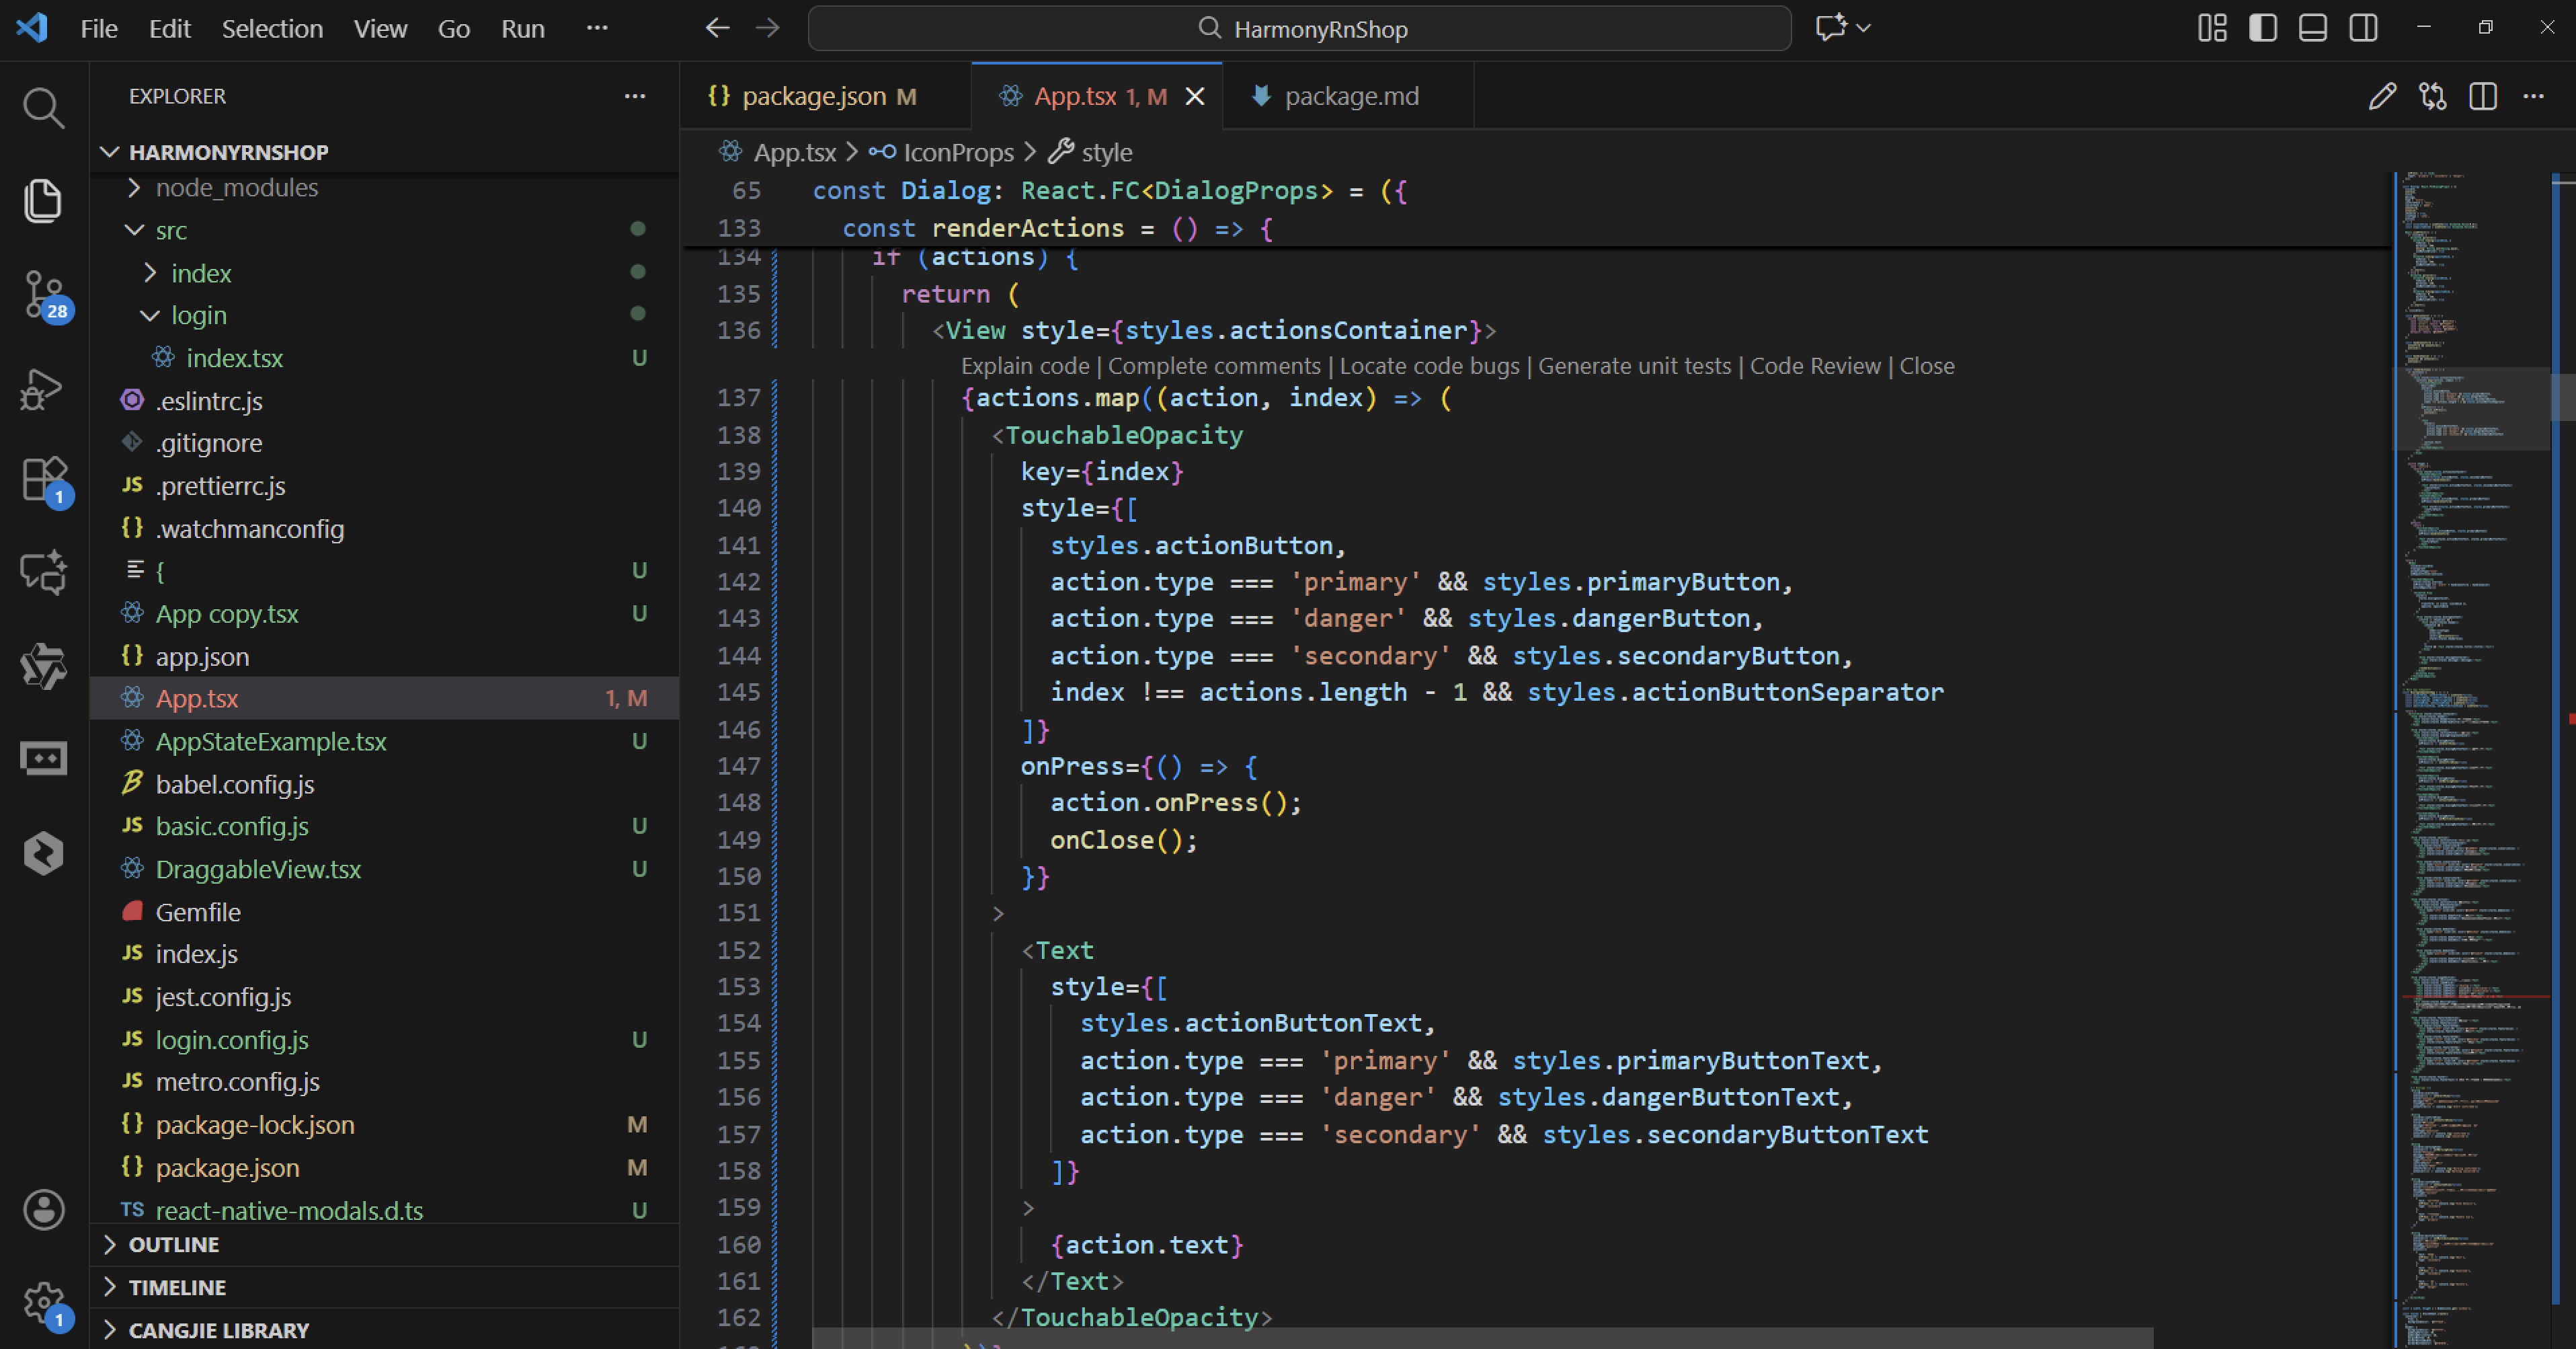Toggle the bottom panel visibility
The width and height of the screenshot is (2576, 1349).
click(x=2313, y=28)
